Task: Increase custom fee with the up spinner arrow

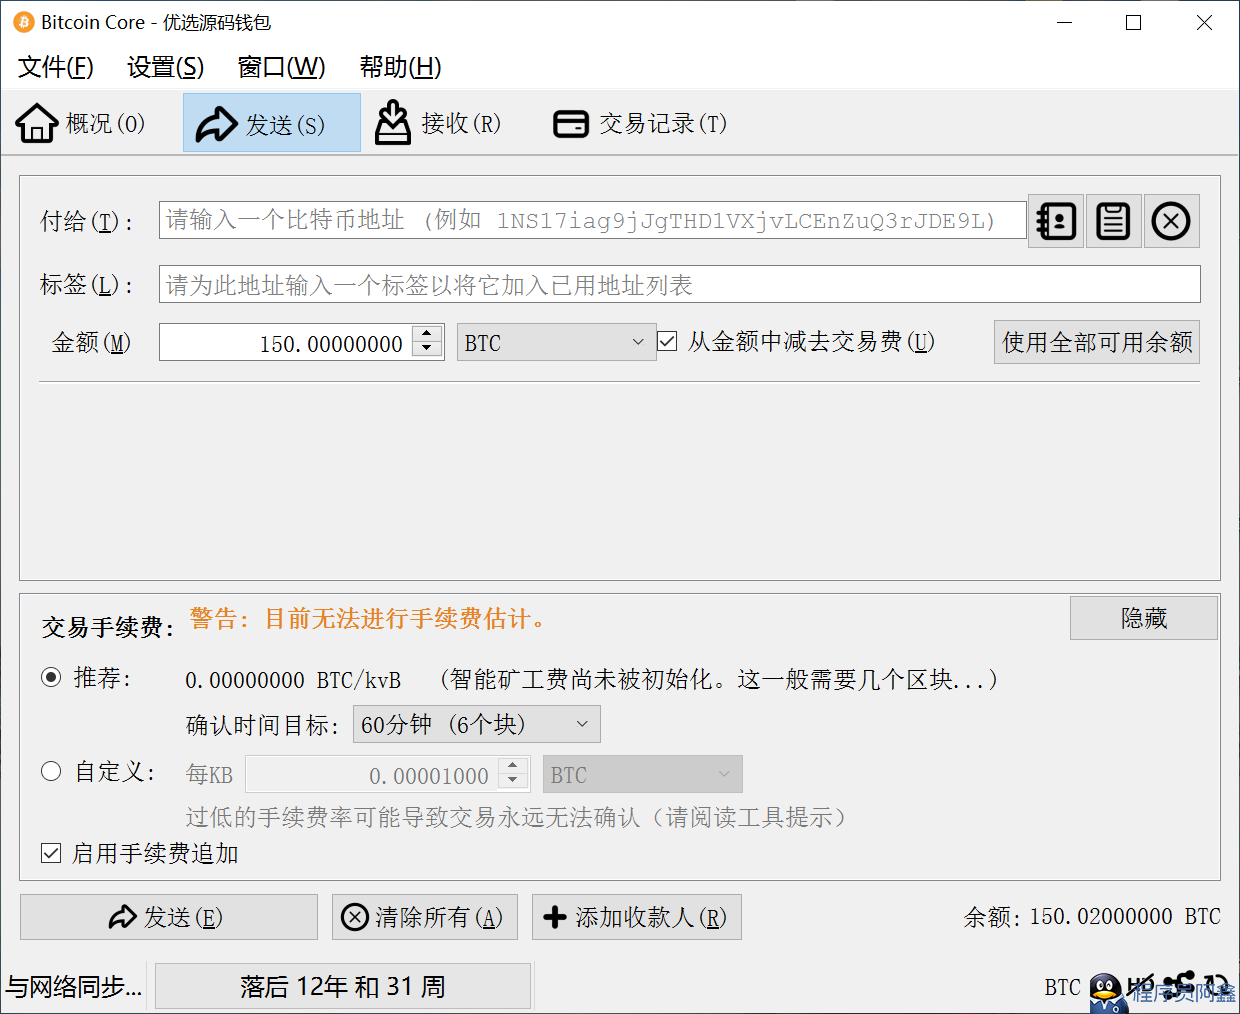Action: point(513,766)
